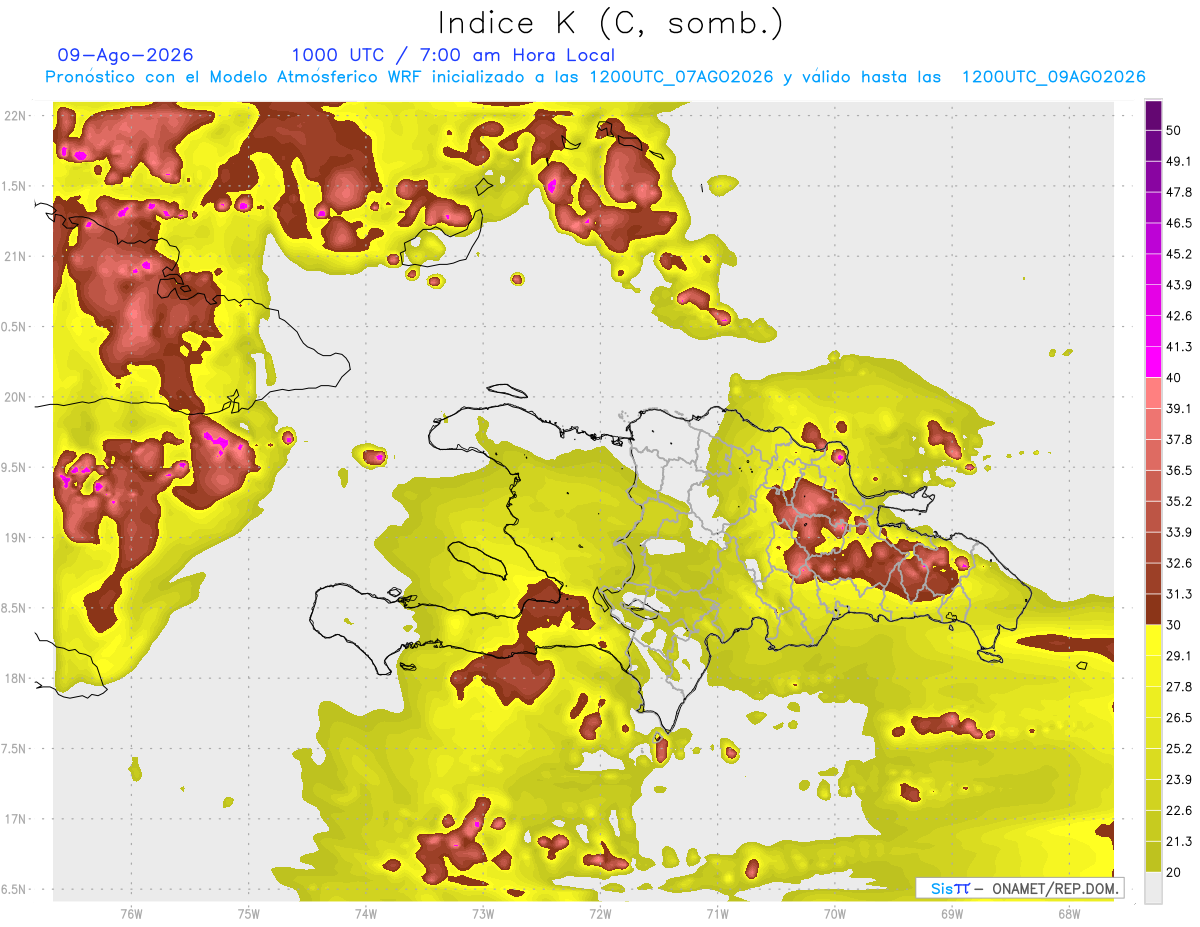Click the colorbar value 30
This screenshot has width=1200, height=927.
point(1174,625)
